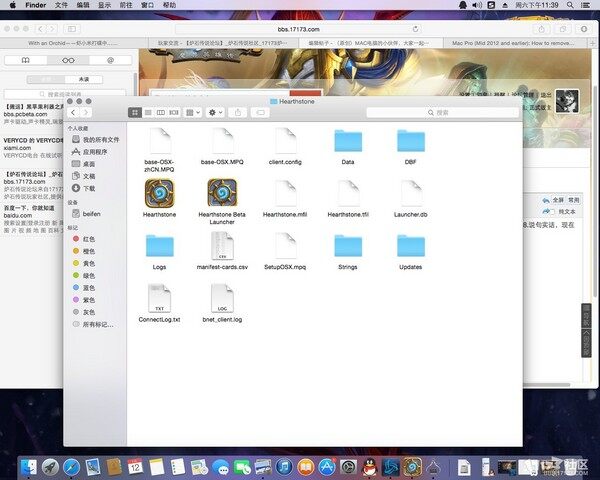Open Battle.net icon in Dock
Image resolution: width=600 pixels, height=480 pixels.
391,467
